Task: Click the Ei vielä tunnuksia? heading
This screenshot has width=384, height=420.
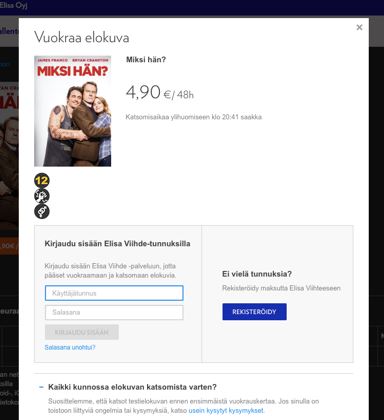Action: [257, 274]
